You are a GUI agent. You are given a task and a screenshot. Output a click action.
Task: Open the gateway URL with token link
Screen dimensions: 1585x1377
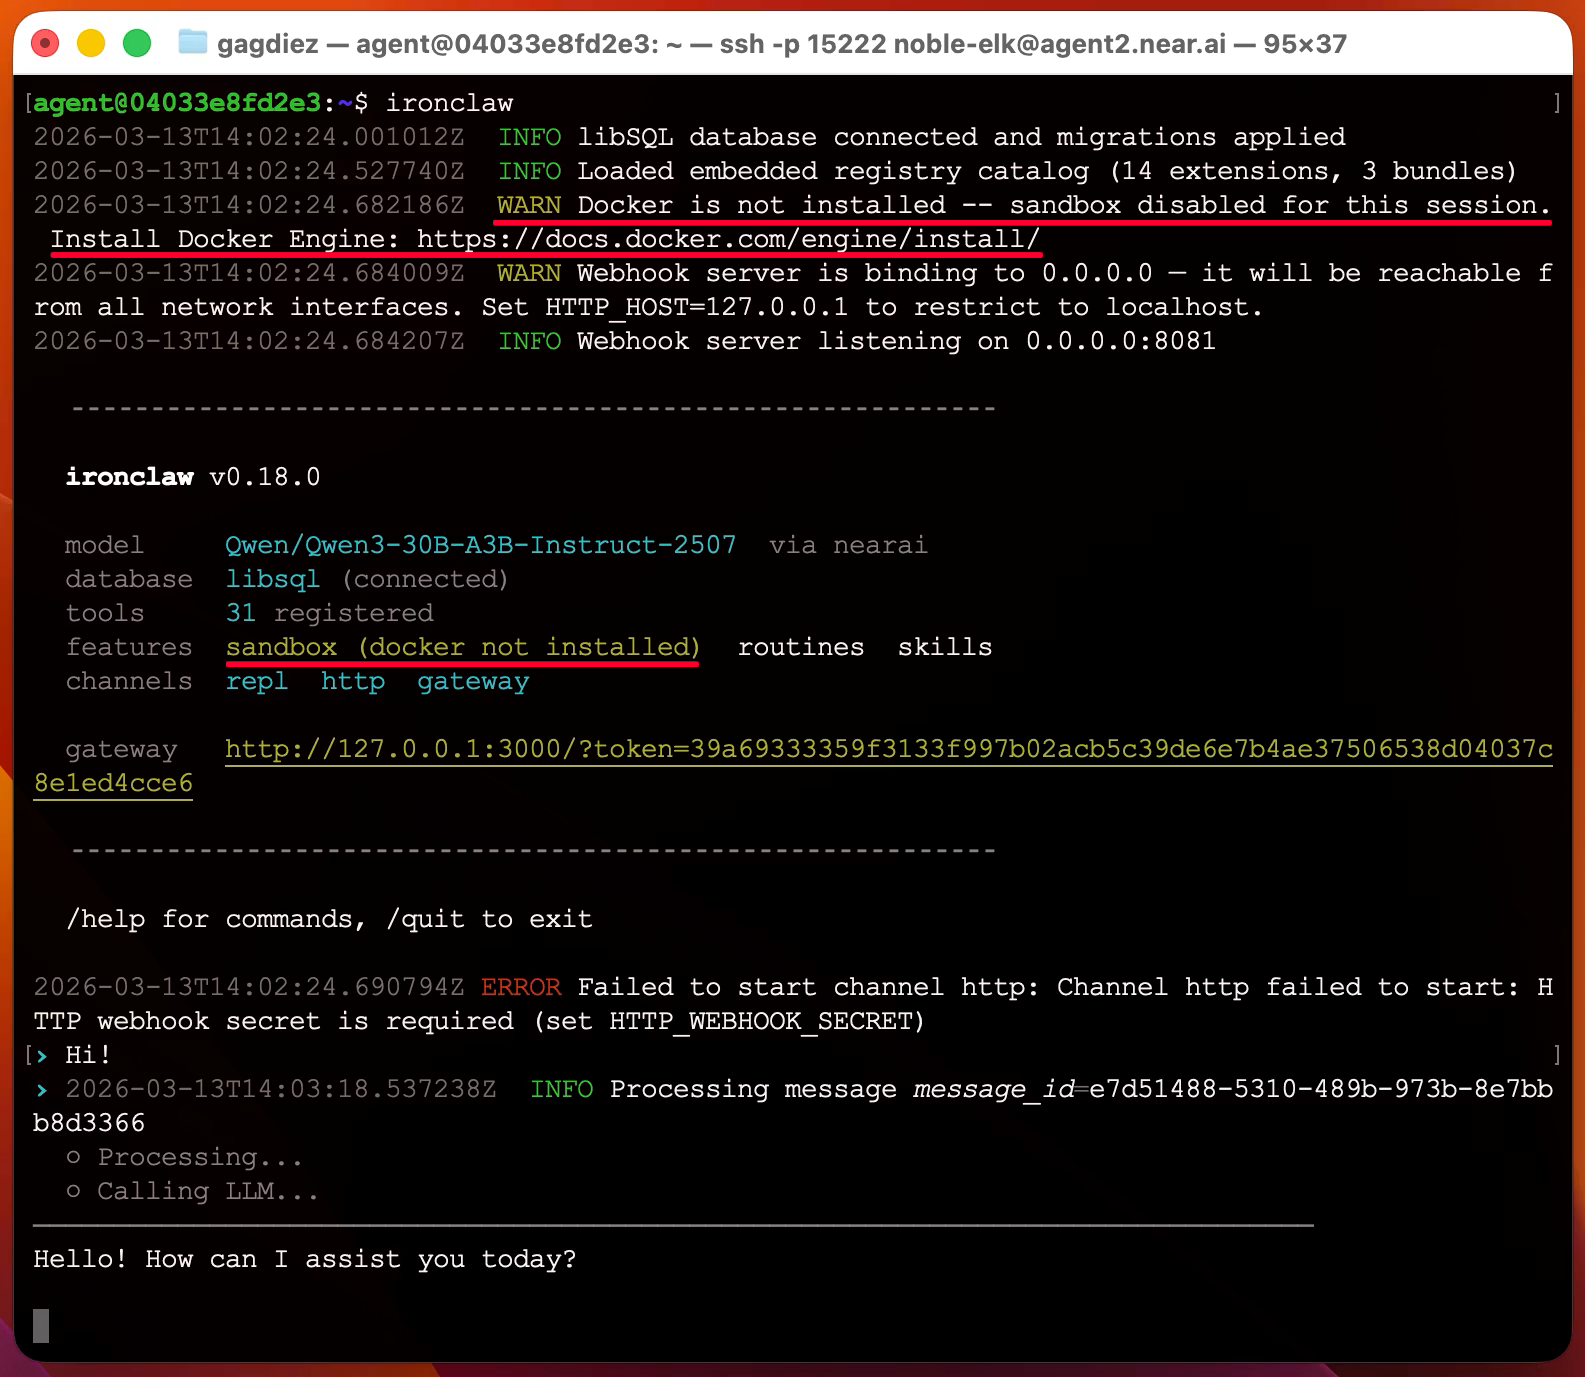point(889,749)
